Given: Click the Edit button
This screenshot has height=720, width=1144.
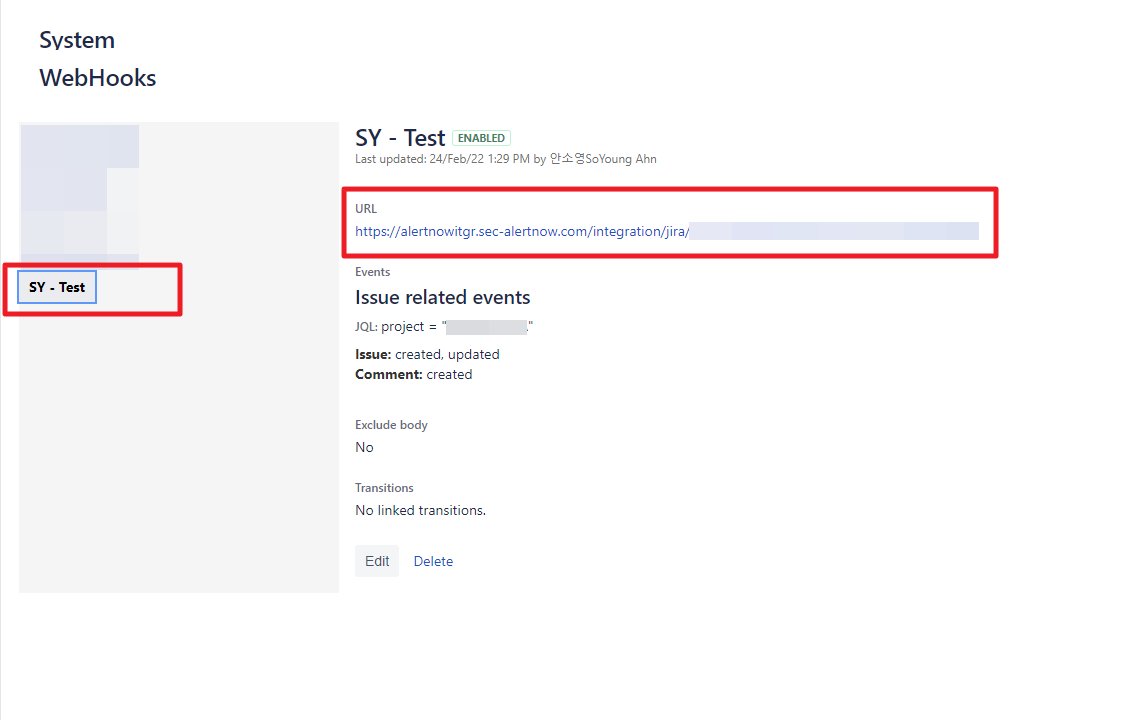Looking at the screenshot, I should [x=377, y=561].
